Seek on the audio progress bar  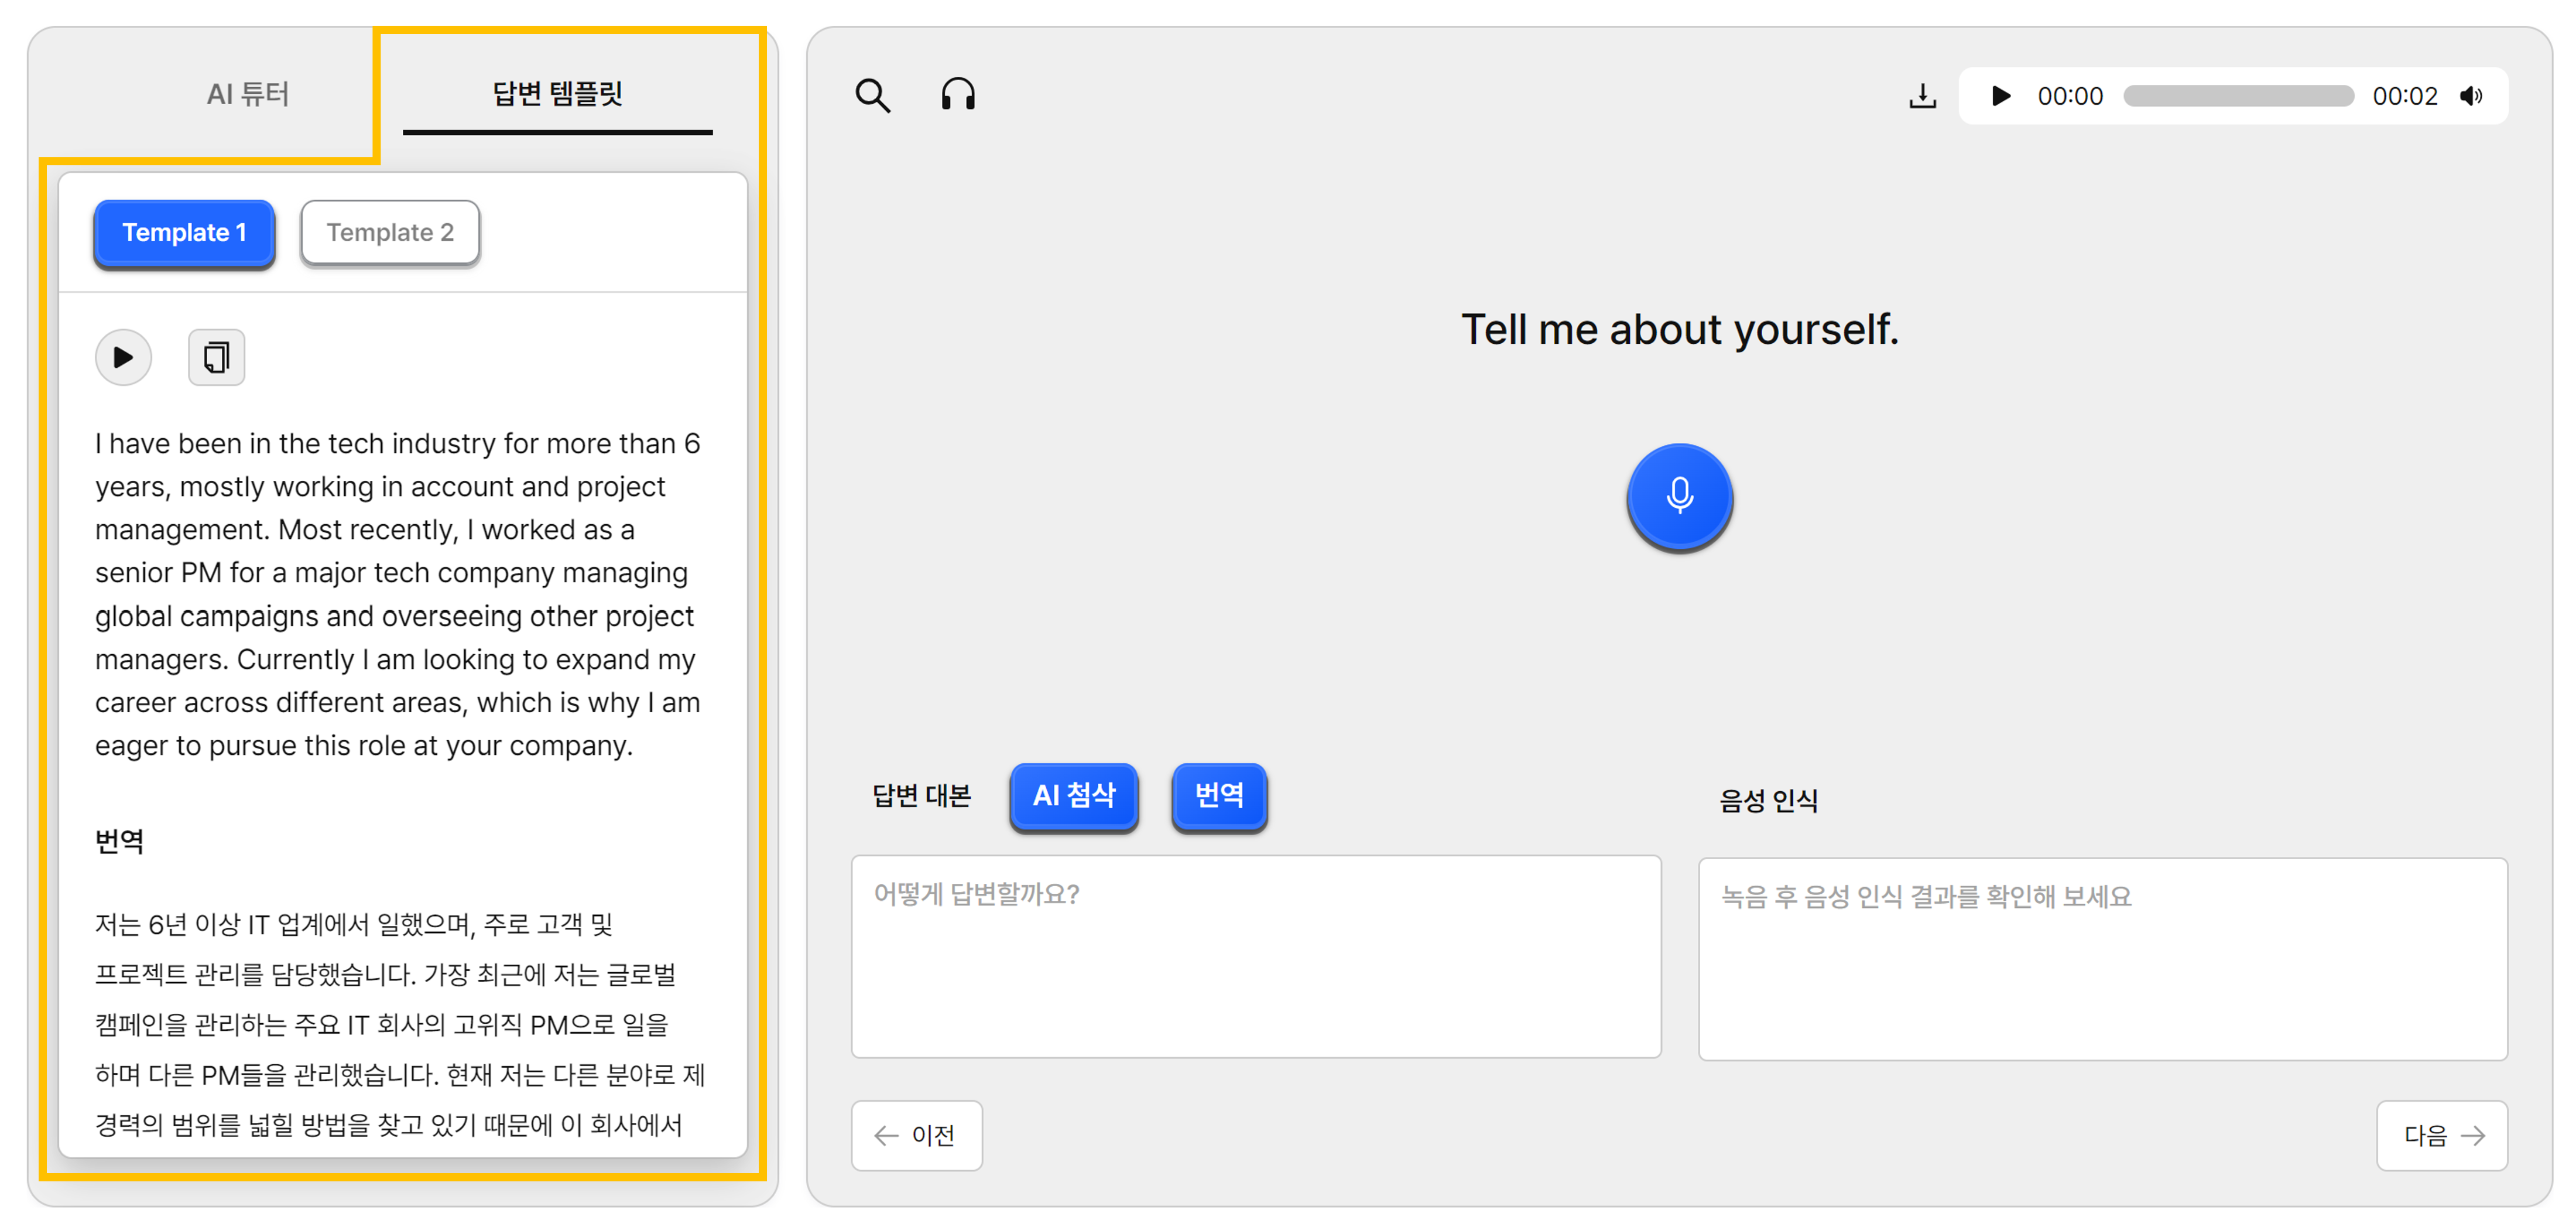point(2238,96)
